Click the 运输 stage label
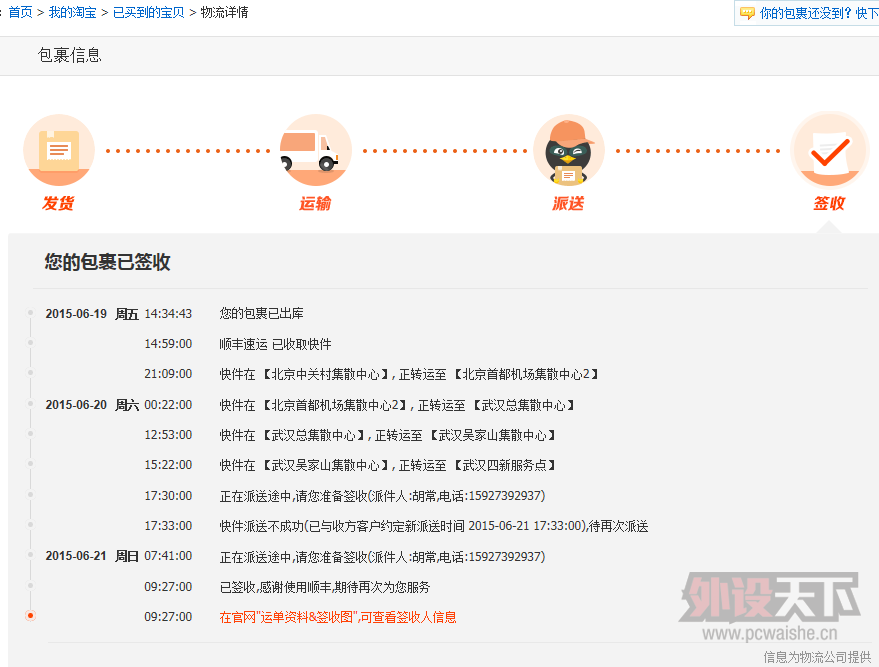 [314, 203]
